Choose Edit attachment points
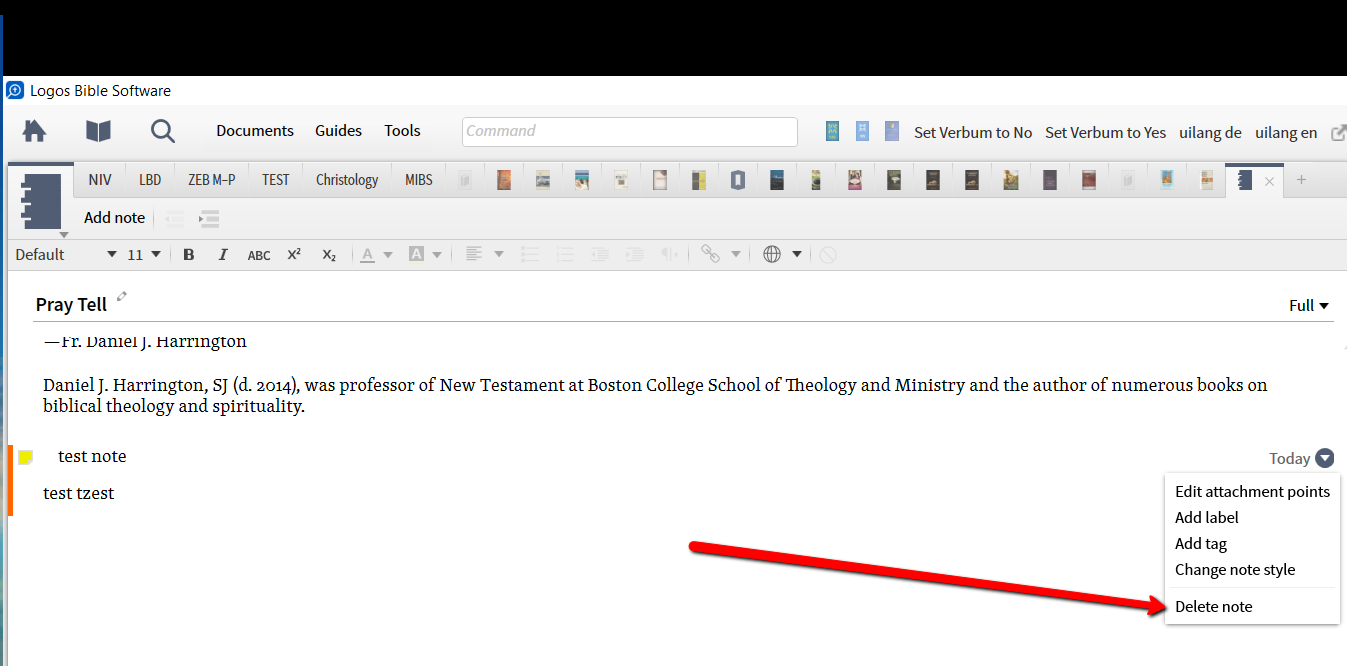Viewport: 1347px width, 666px height. (1253, 492)
